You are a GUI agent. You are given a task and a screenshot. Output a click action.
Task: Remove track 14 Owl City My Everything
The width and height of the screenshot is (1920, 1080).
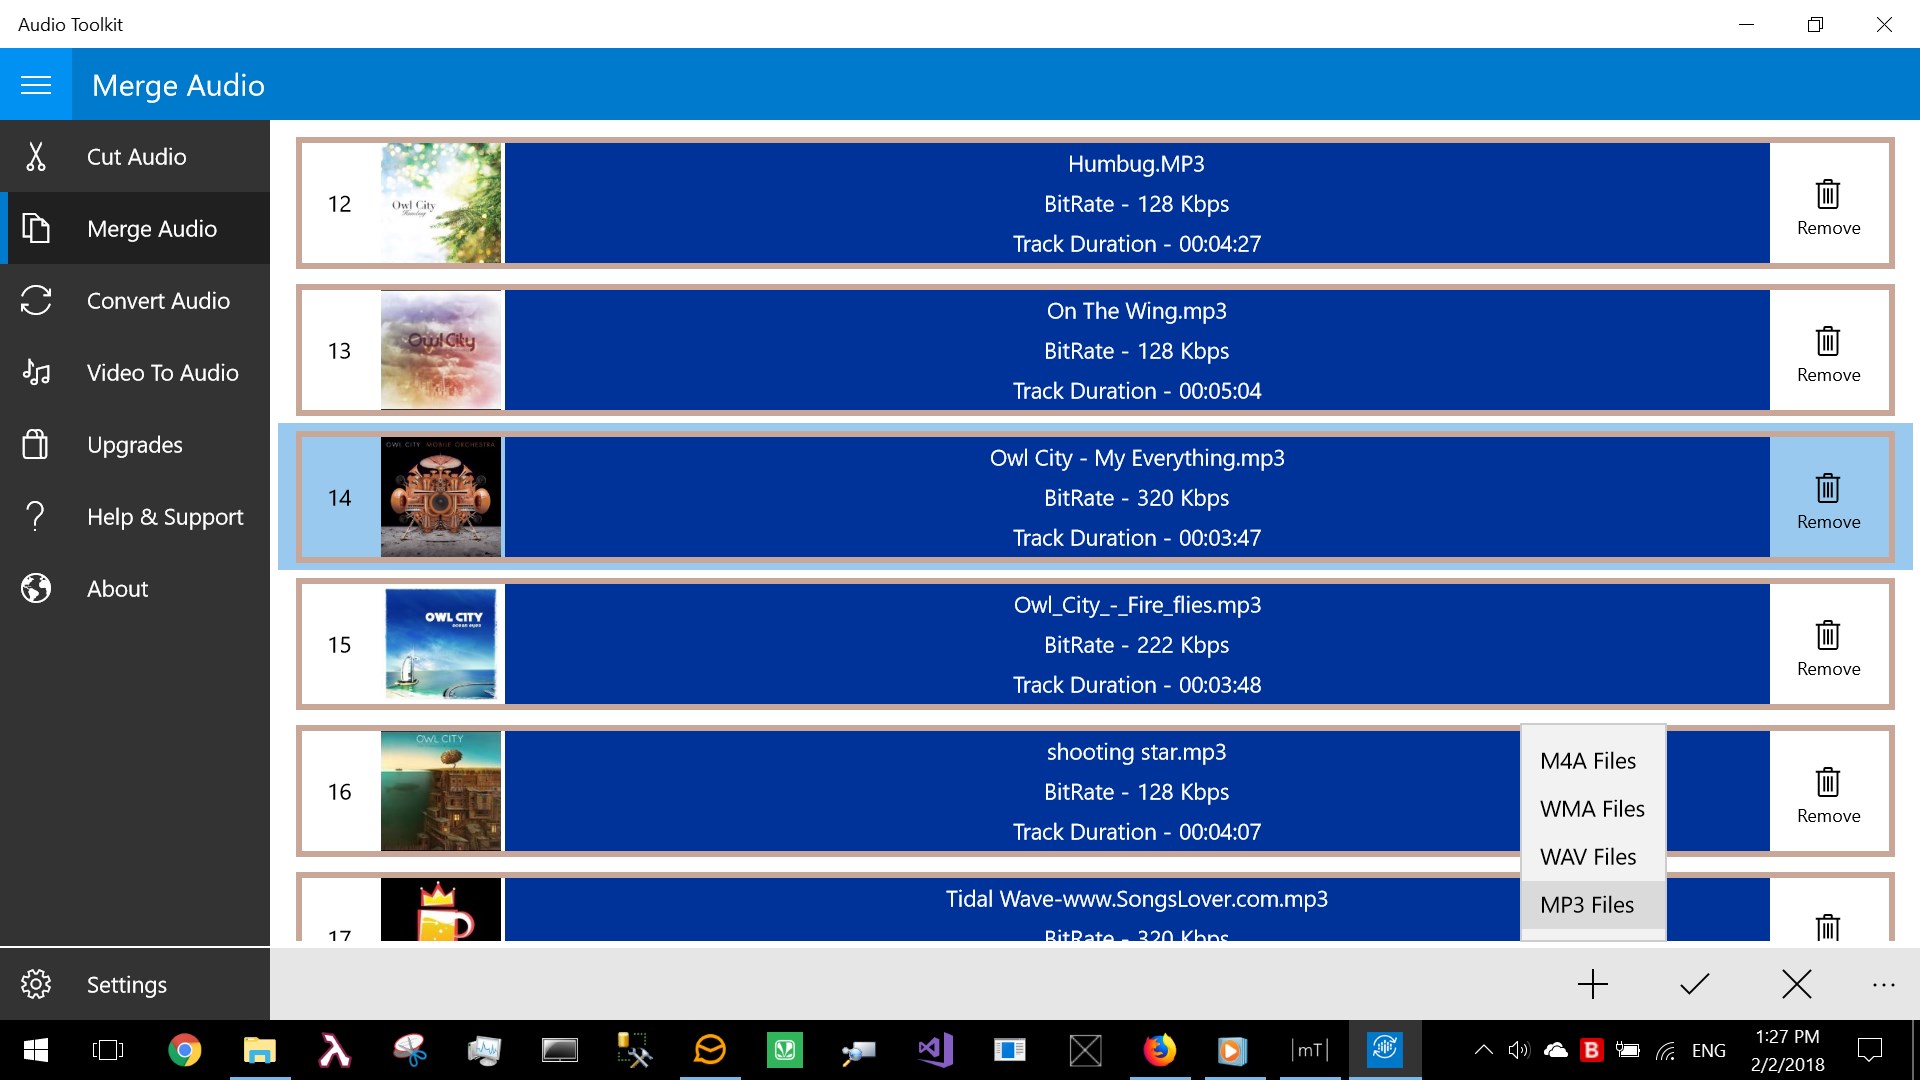[x=1828, y=498]
